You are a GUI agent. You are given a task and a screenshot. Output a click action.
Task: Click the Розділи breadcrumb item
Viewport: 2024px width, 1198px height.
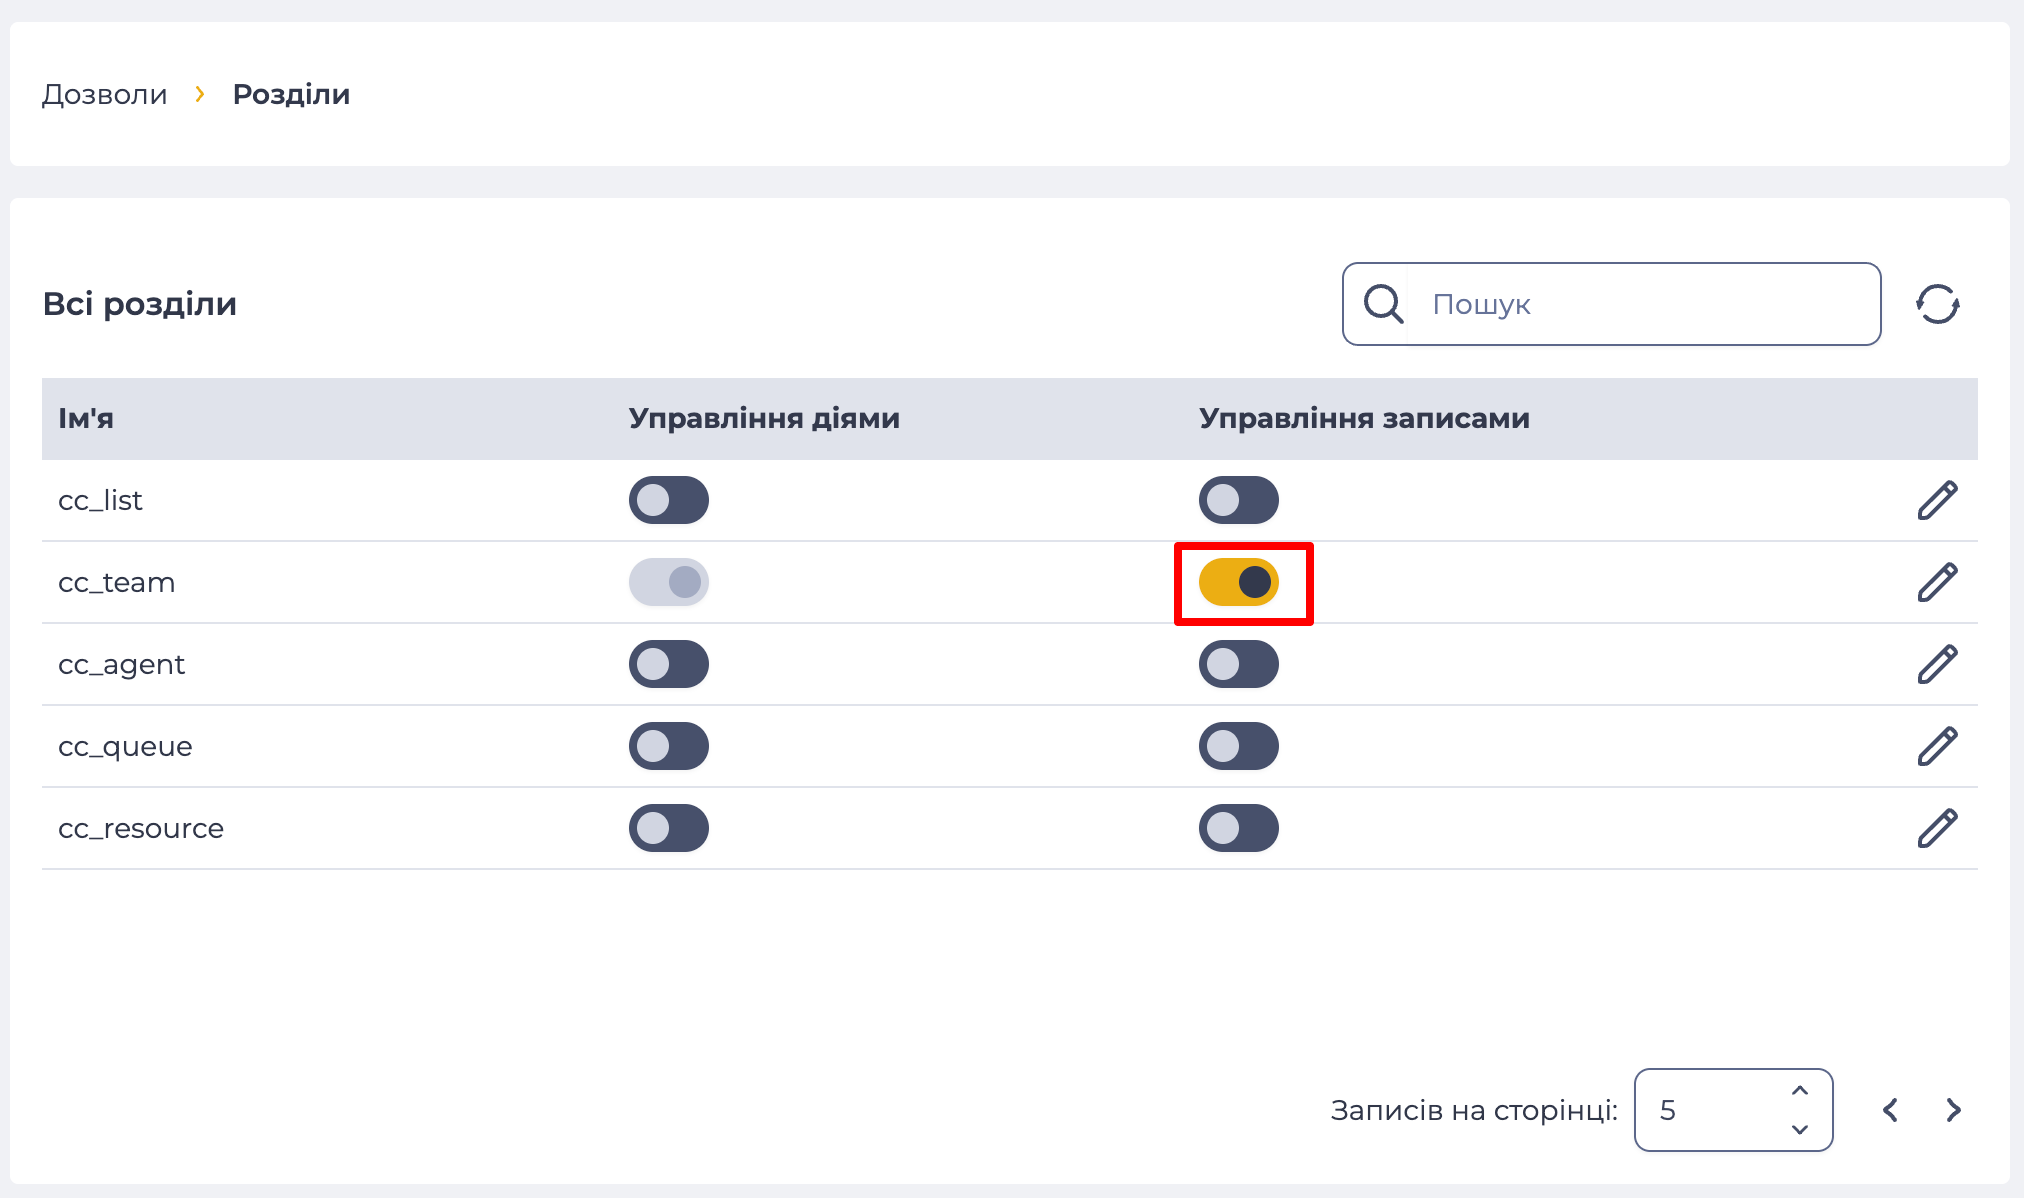point(291,94)
